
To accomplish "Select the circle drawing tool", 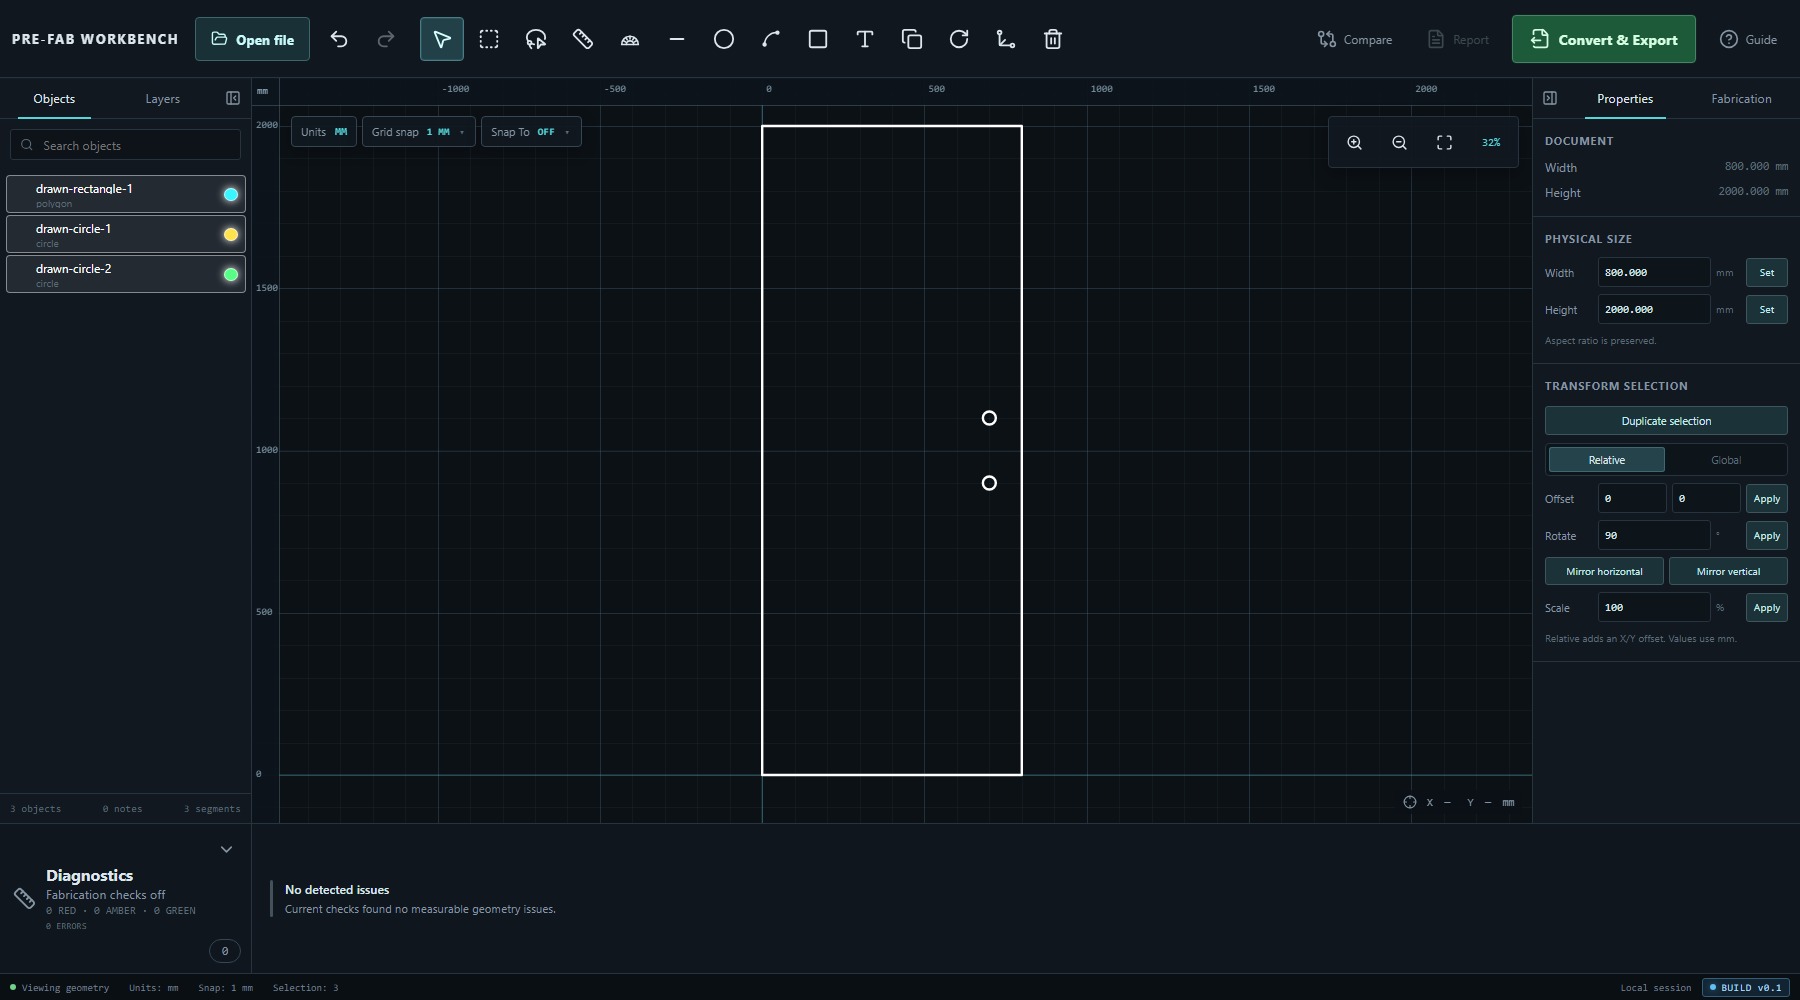I will [x=724, y=39].
